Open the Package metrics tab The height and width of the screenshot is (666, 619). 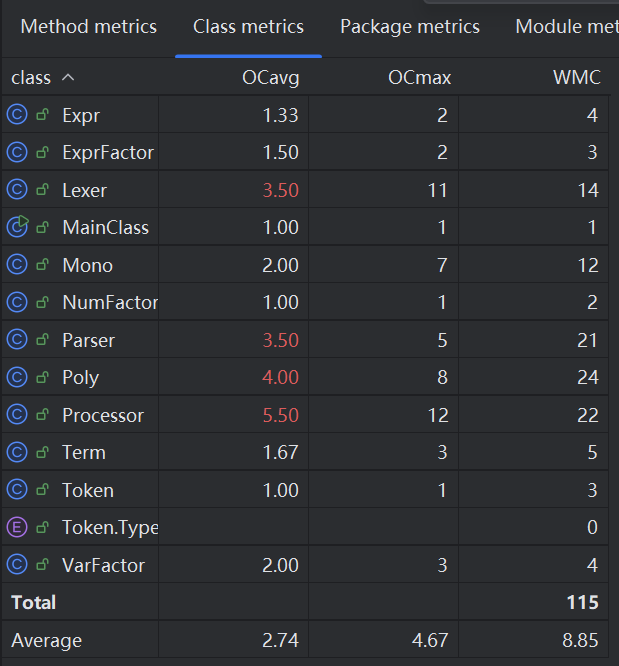point(410,27)
